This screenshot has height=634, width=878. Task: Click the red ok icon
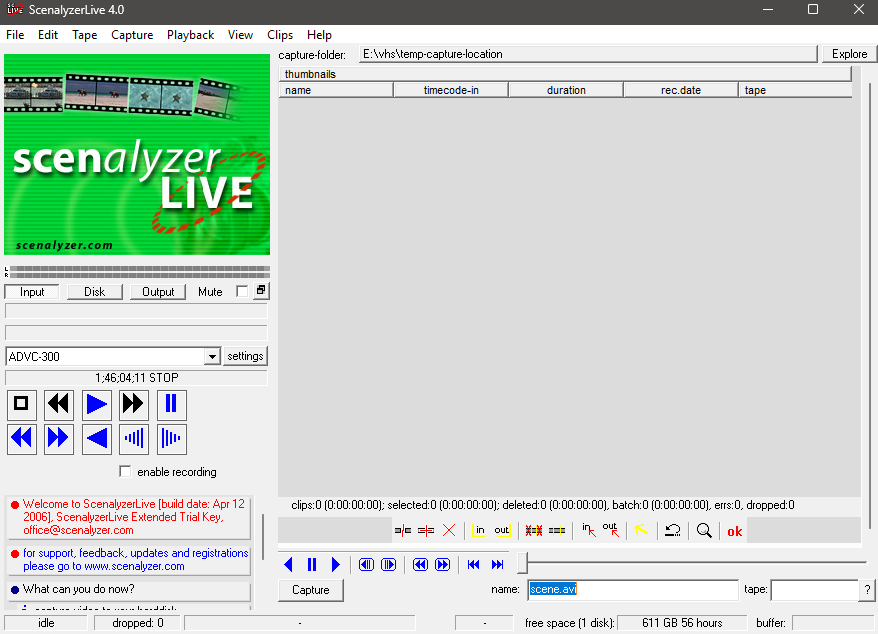click(x=735, y=531)
